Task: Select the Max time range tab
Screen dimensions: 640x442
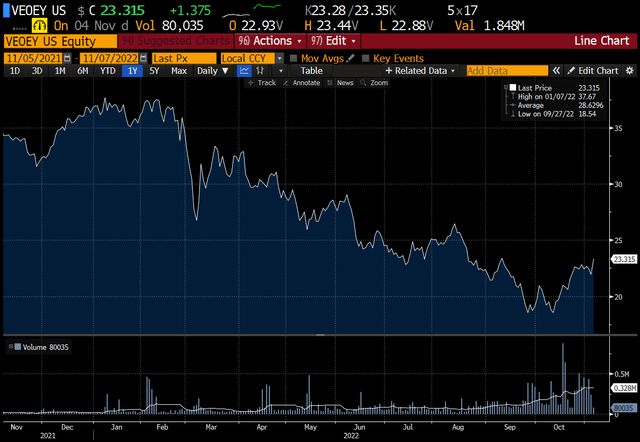Action: (179, 71)
